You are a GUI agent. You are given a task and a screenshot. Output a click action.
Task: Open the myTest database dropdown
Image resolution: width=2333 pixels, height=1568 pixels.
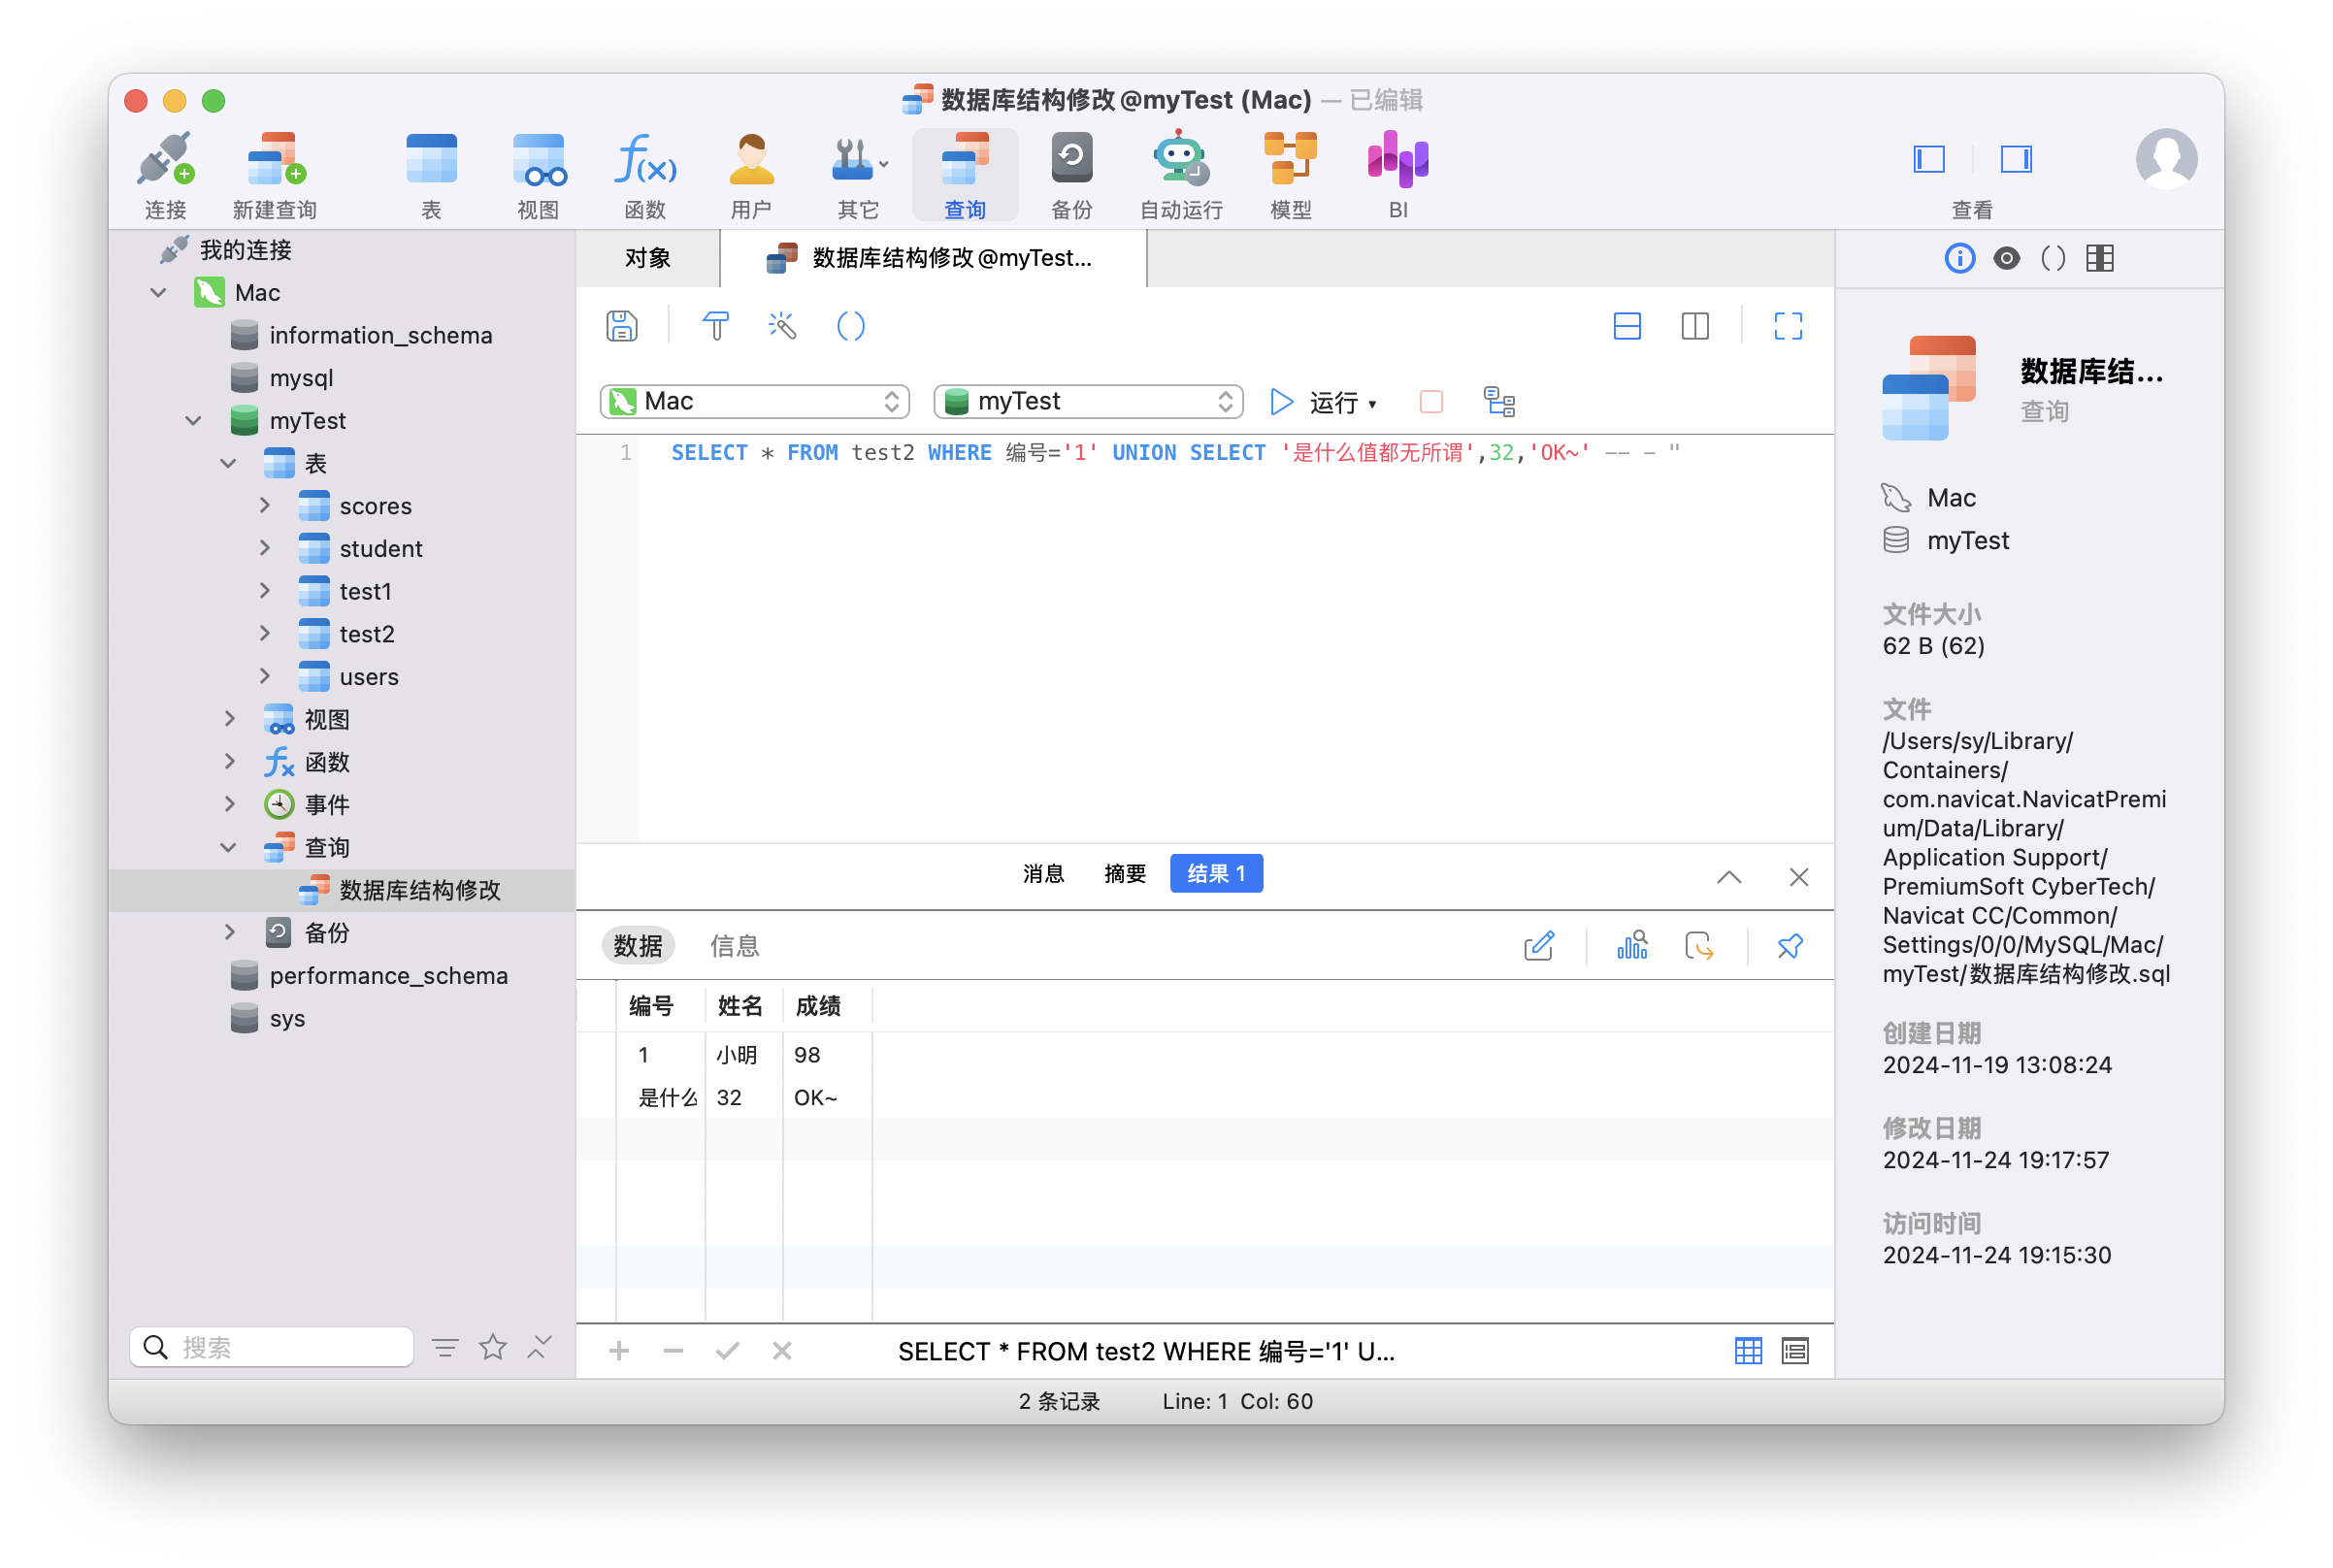tap(1087, 402)
